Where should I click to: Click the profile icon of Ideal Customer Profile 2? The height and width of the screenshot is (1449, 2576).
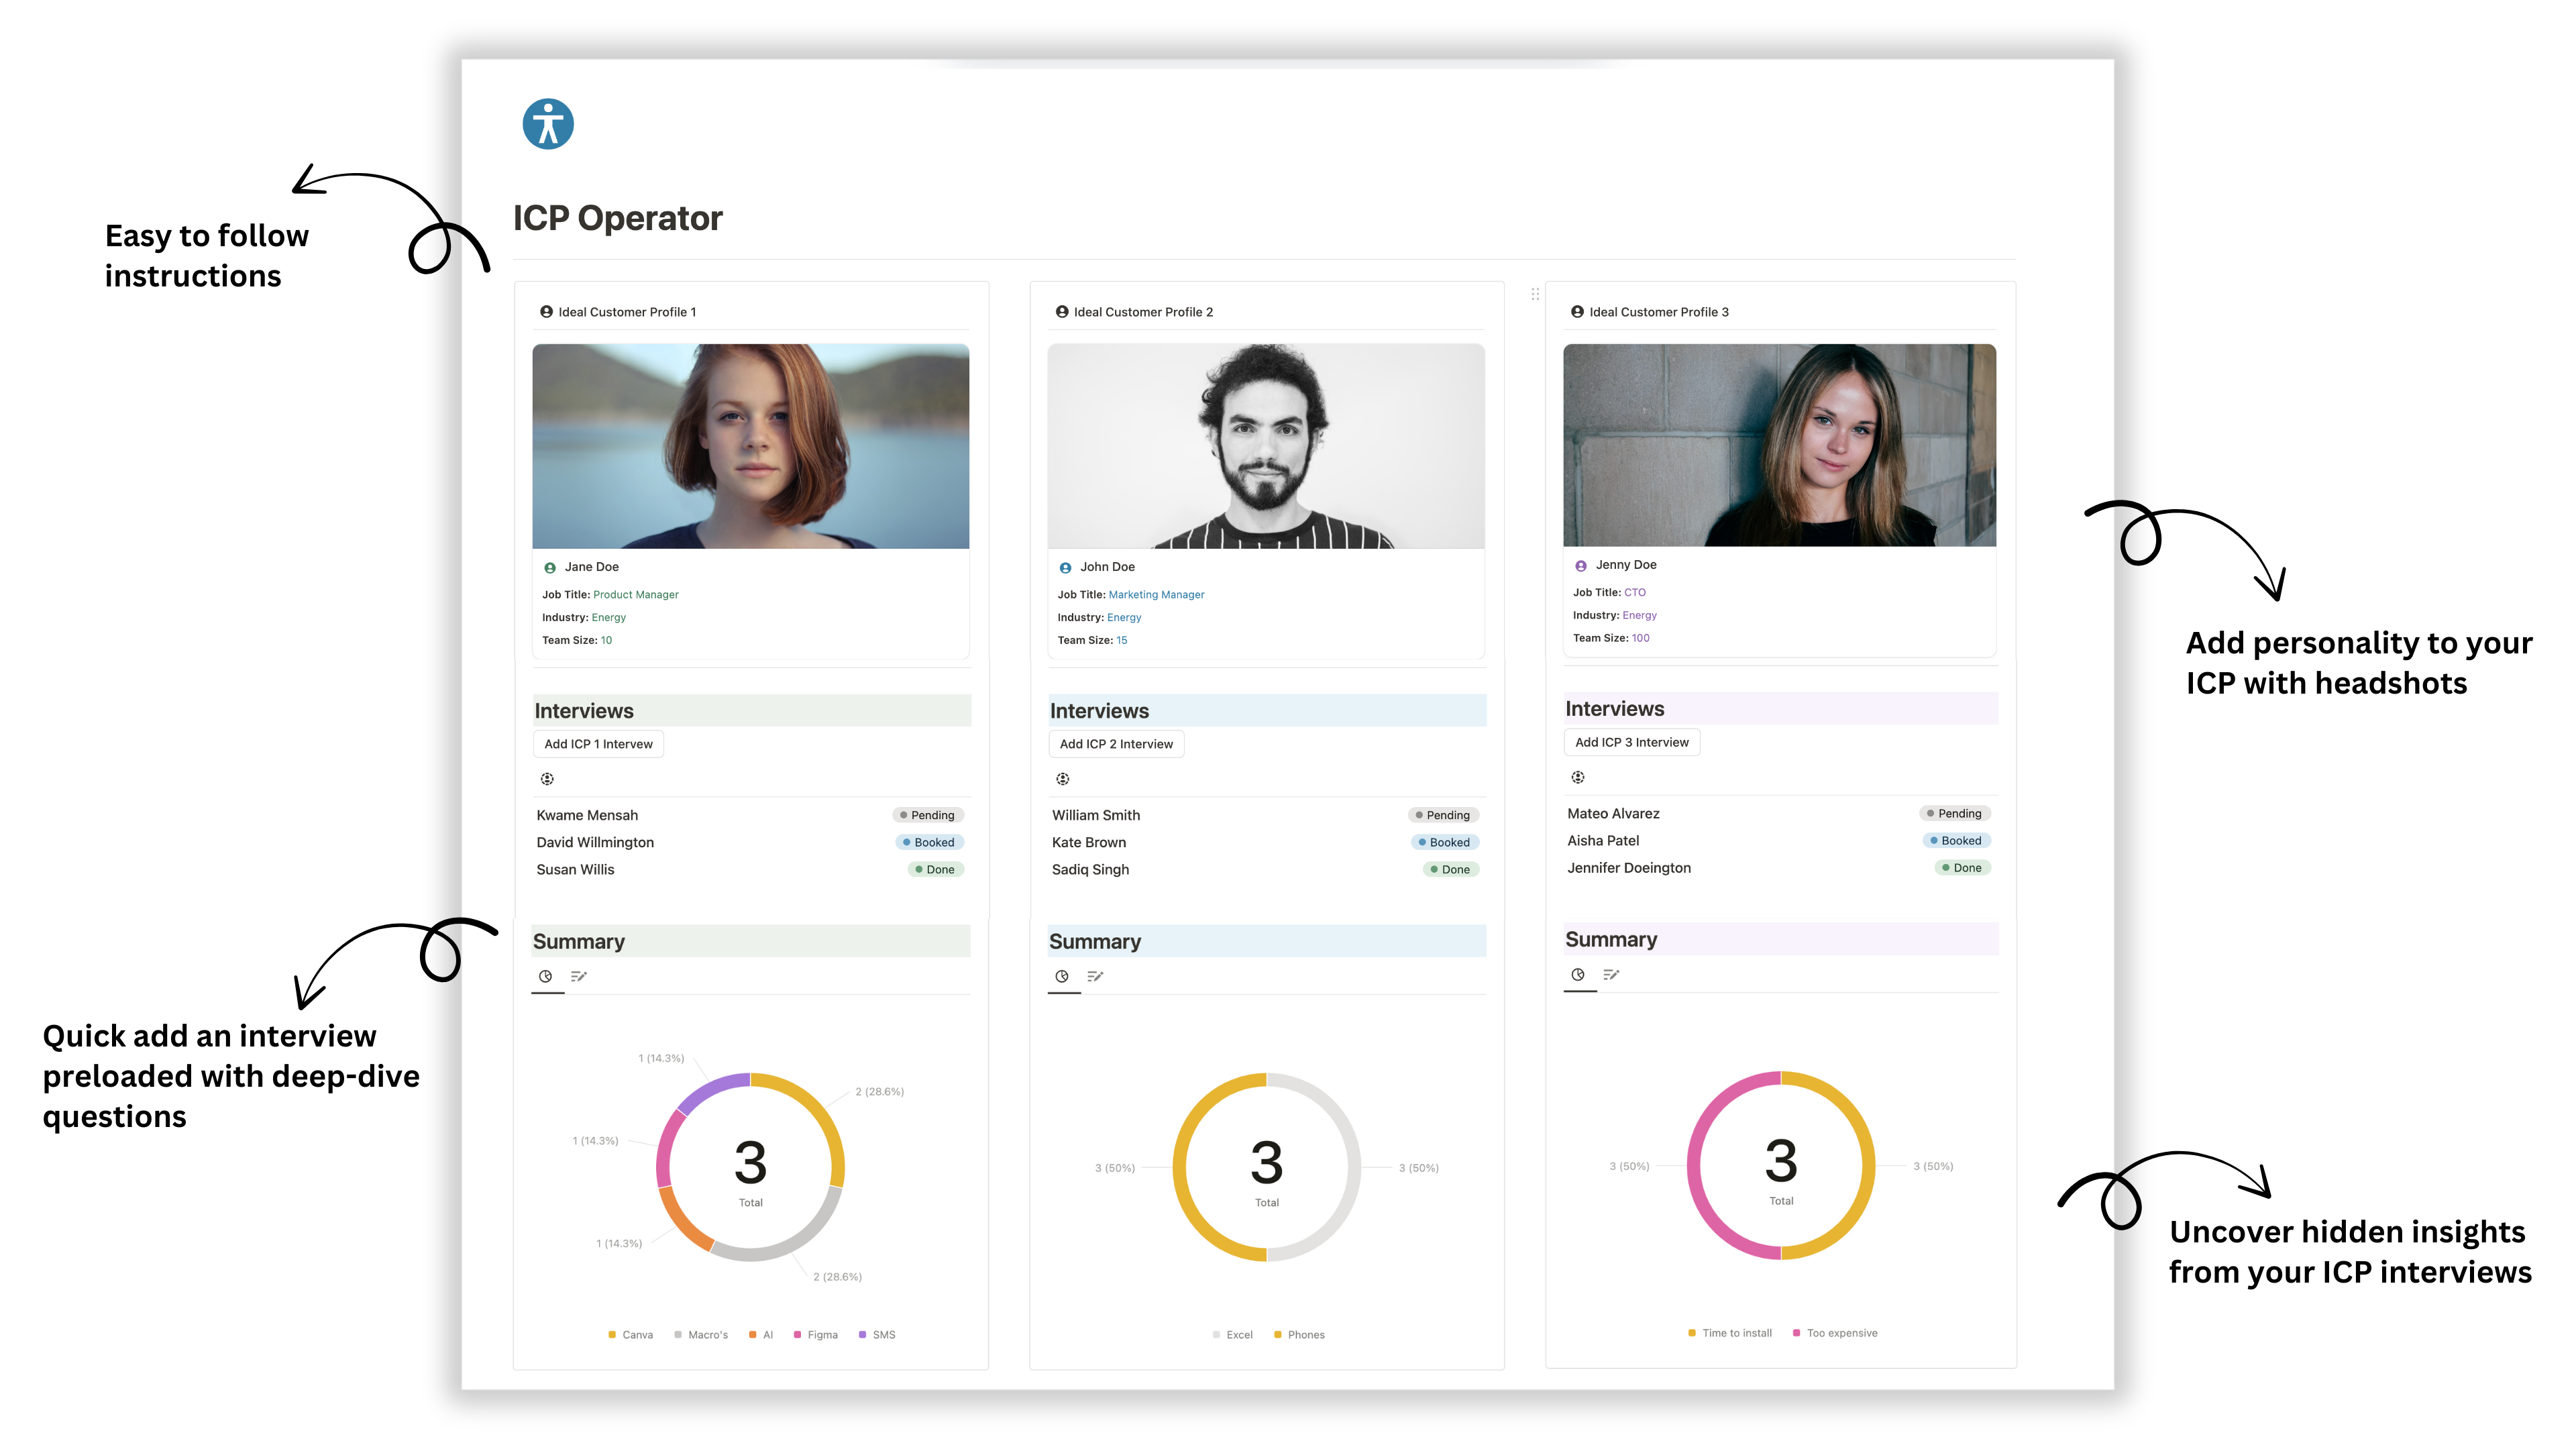(x=1062, y=312)
